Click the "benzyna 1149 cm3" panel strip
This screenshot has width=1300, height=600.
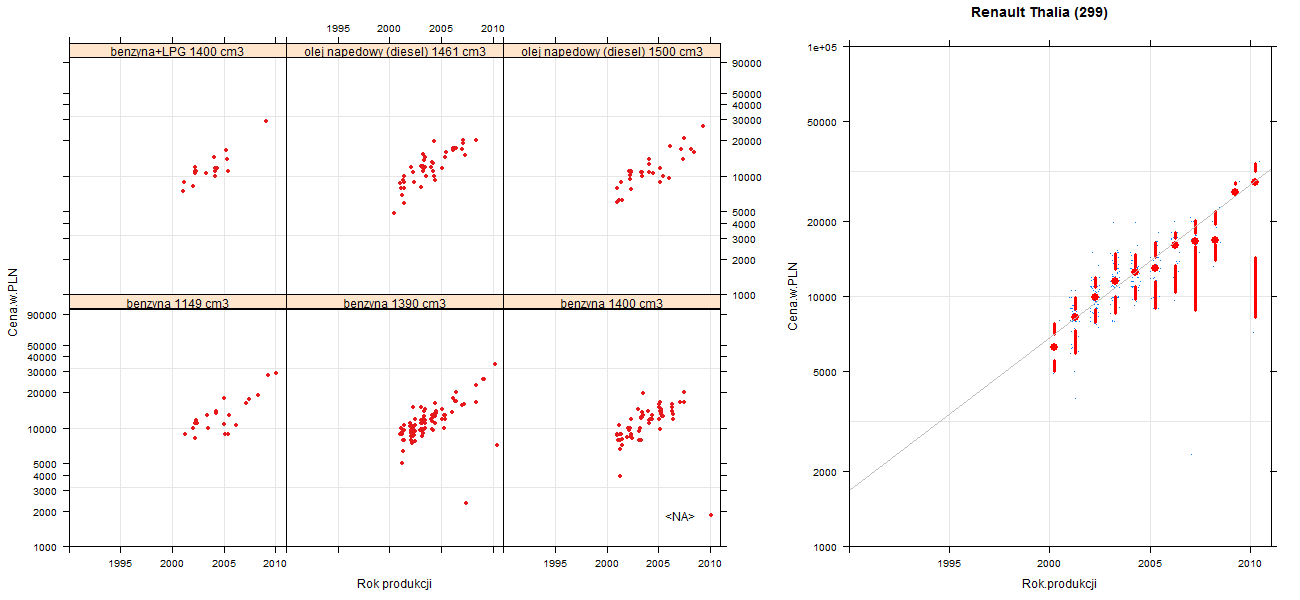[x=178, y=302]
